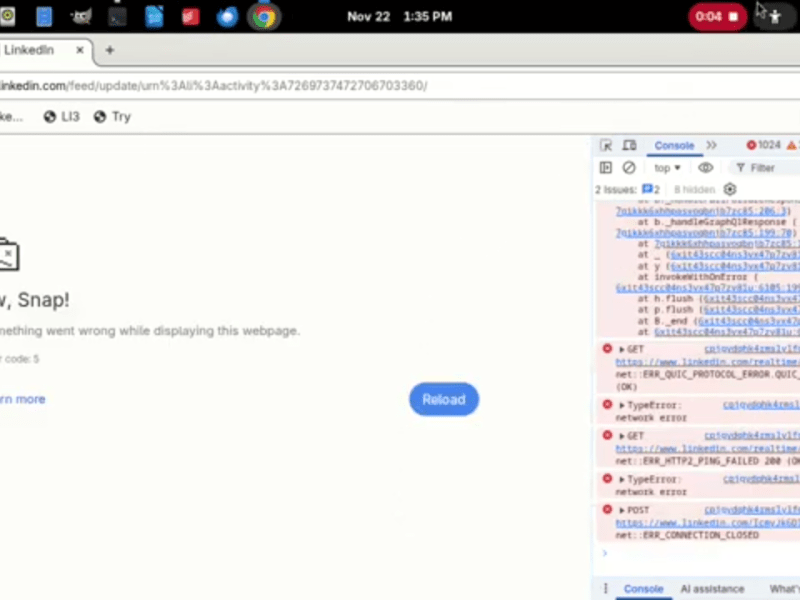The image size is (800, 600).
Task: Switch to the AI assistance tab
Action: pyautogui.click(x=712, y=589)
